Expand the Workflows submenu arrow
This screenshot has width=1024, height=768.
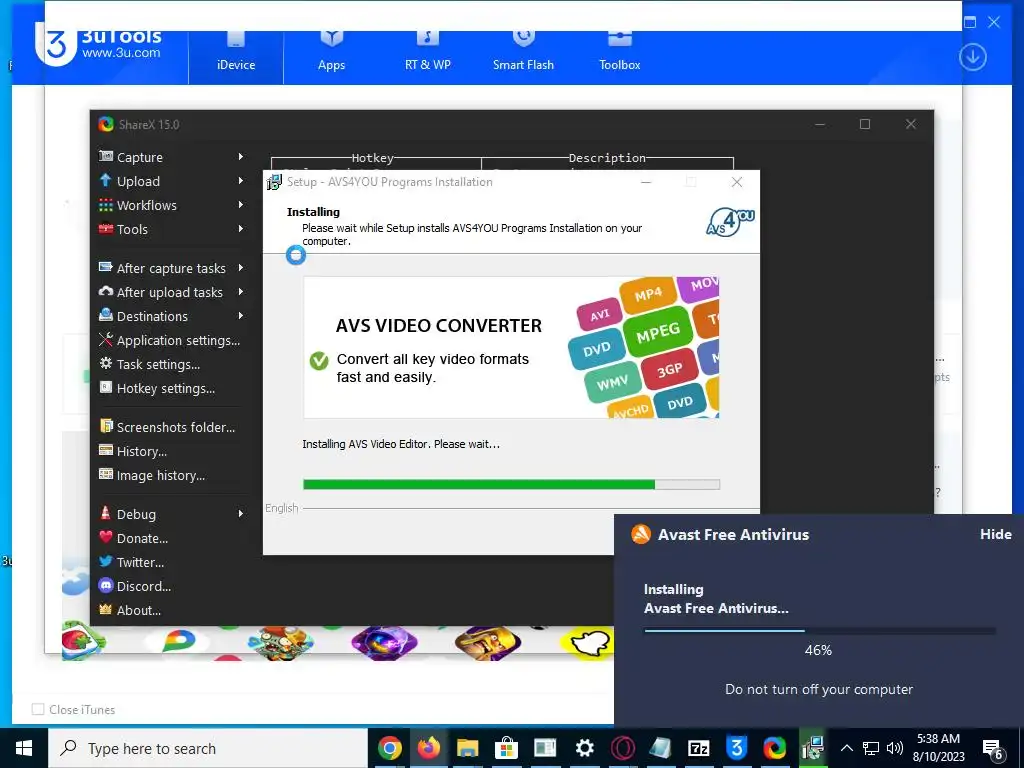point(240,205)
